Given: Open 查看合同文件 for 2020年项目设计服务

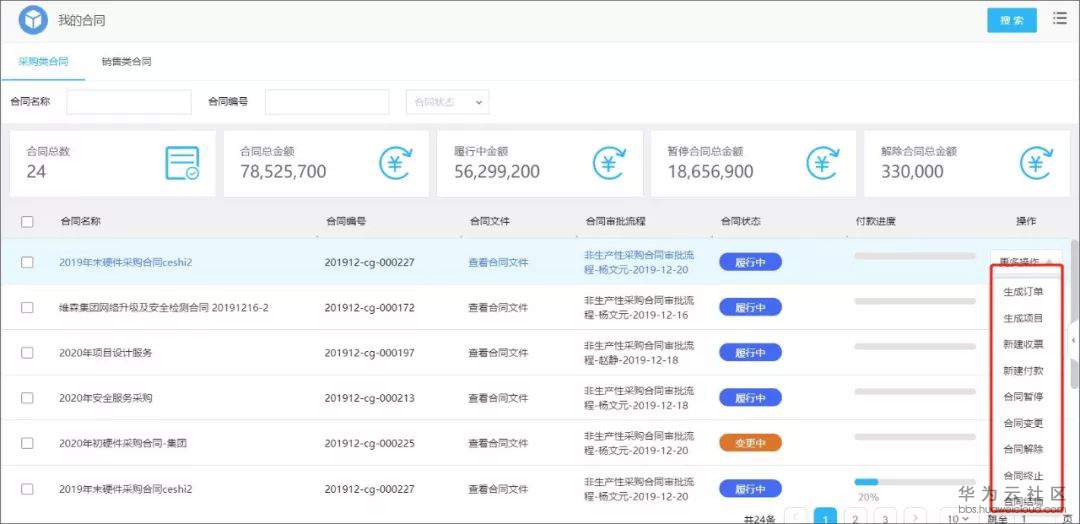Looking at the screenshot, I should pyautogui.click(x=498, y=353).
